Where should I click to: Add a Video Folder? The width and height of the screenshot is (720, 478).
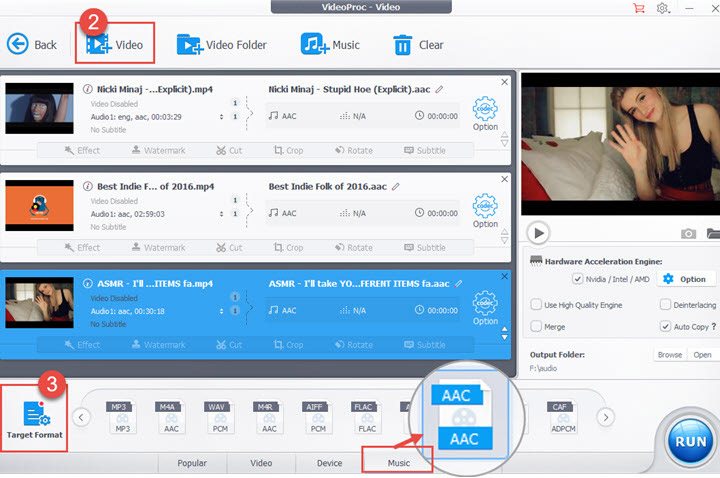coord(221,45)
